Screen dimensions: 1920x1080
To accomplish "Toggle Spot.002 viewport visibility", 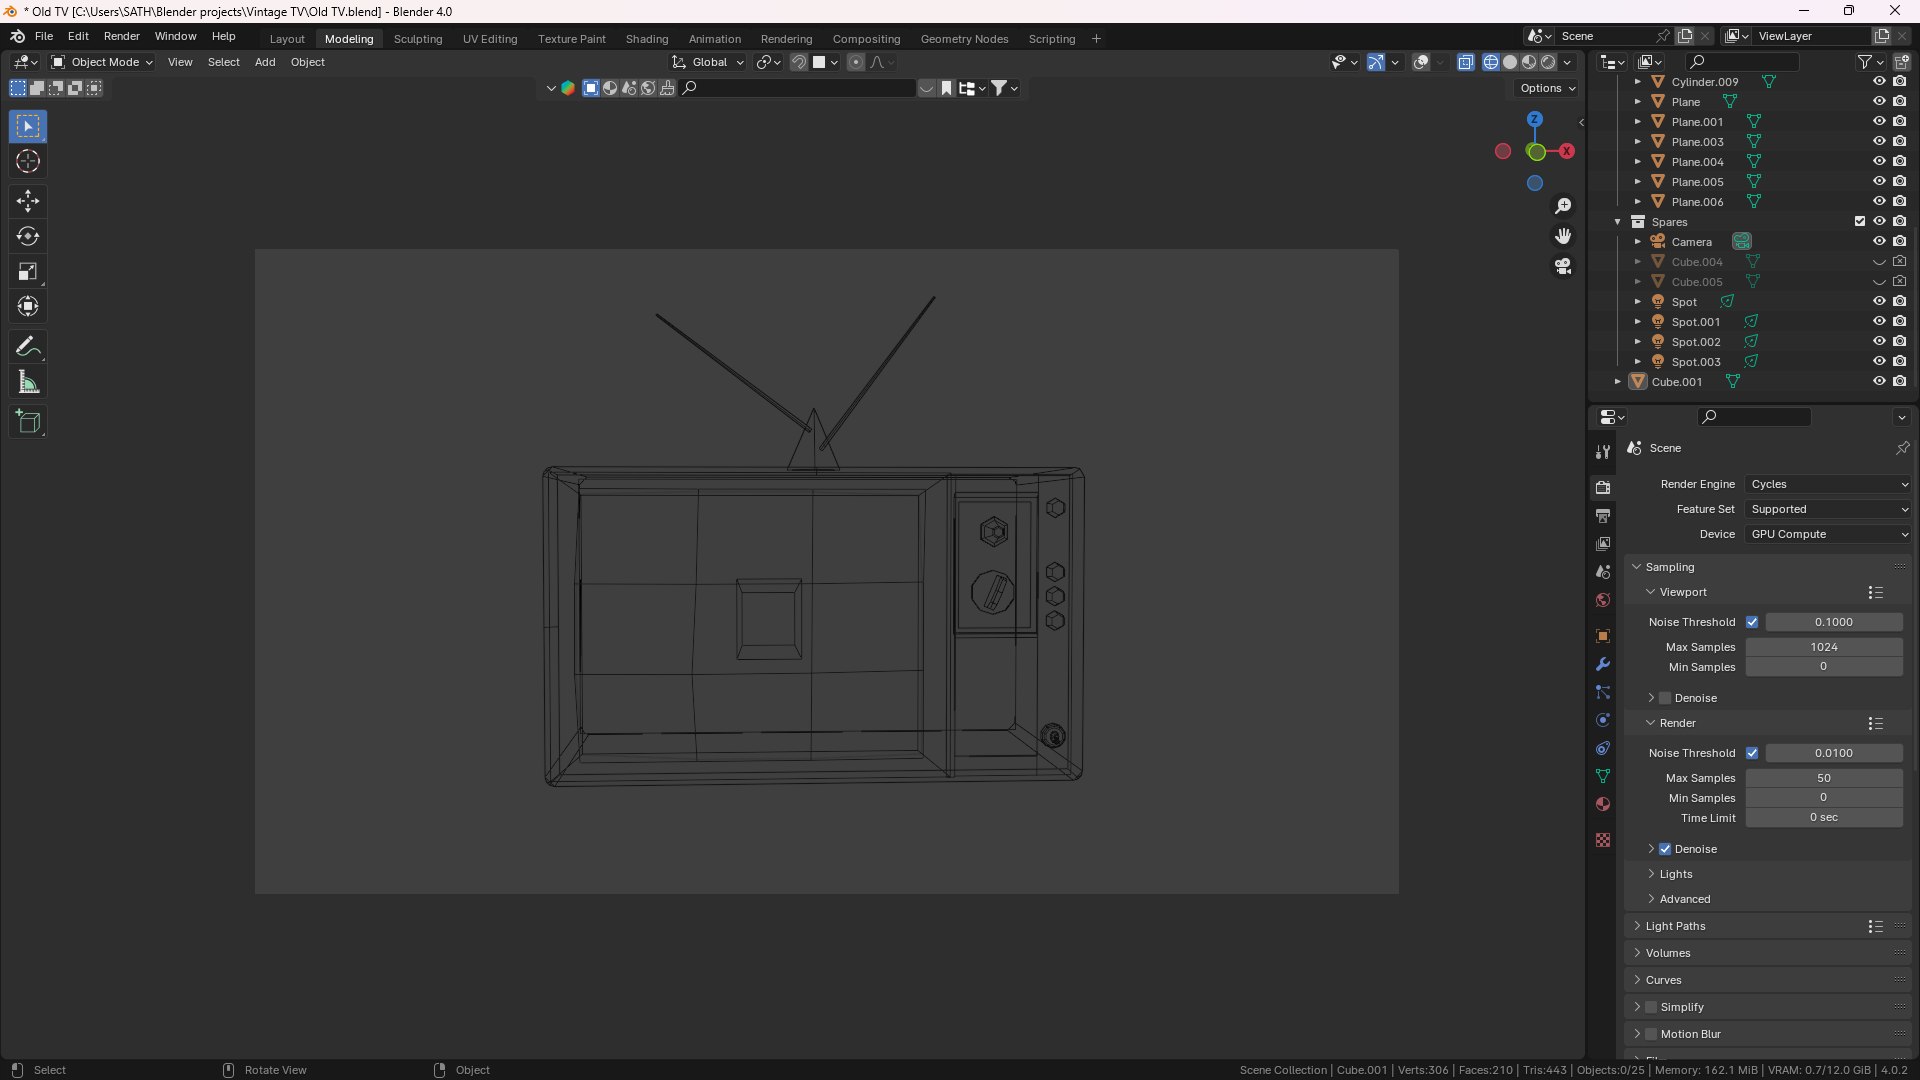I will pos(1879,342).
